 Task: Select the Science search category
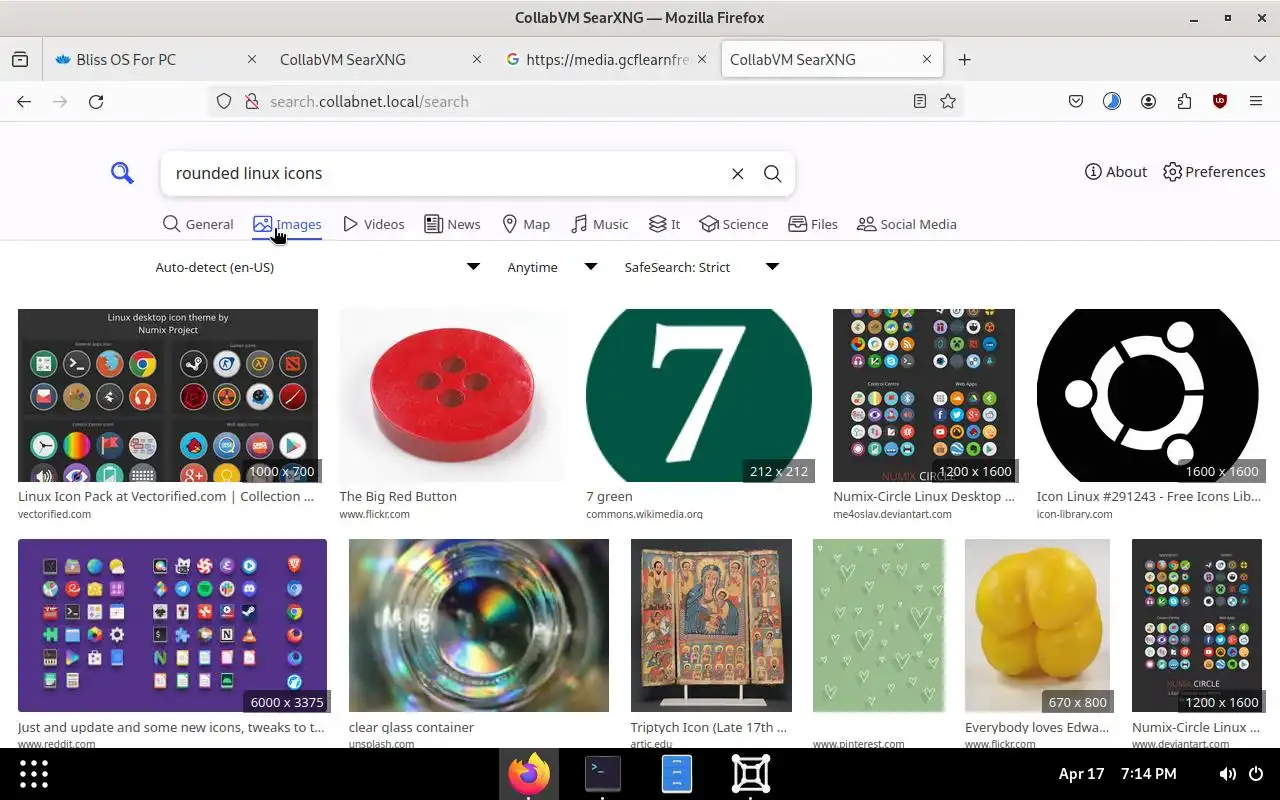point(734,224)
